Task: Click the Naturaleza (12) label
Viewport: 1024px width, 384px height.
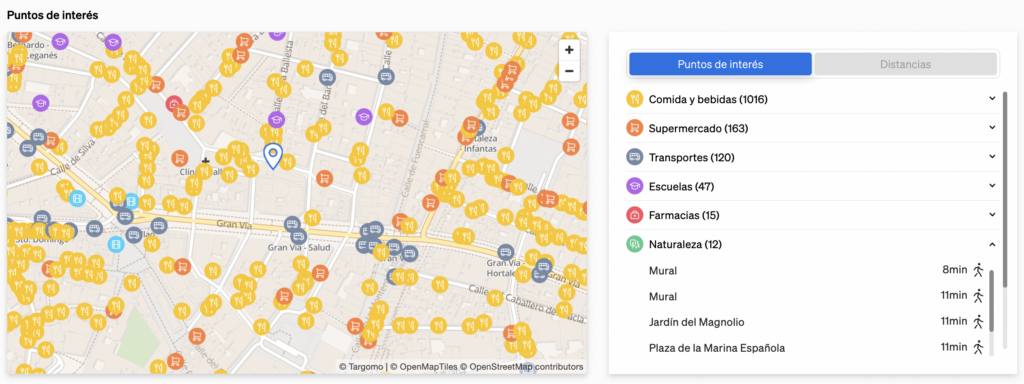Action: point(685,244)
